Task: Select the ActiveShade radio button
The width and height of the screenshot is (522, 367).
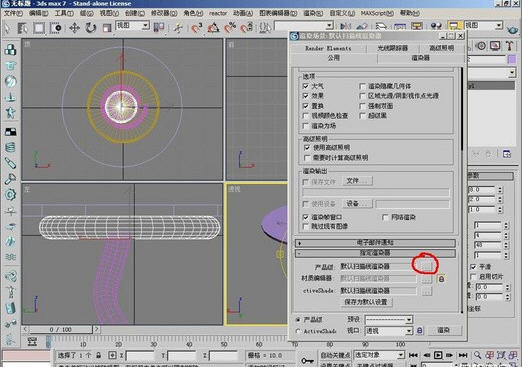Action: point(298,331)
